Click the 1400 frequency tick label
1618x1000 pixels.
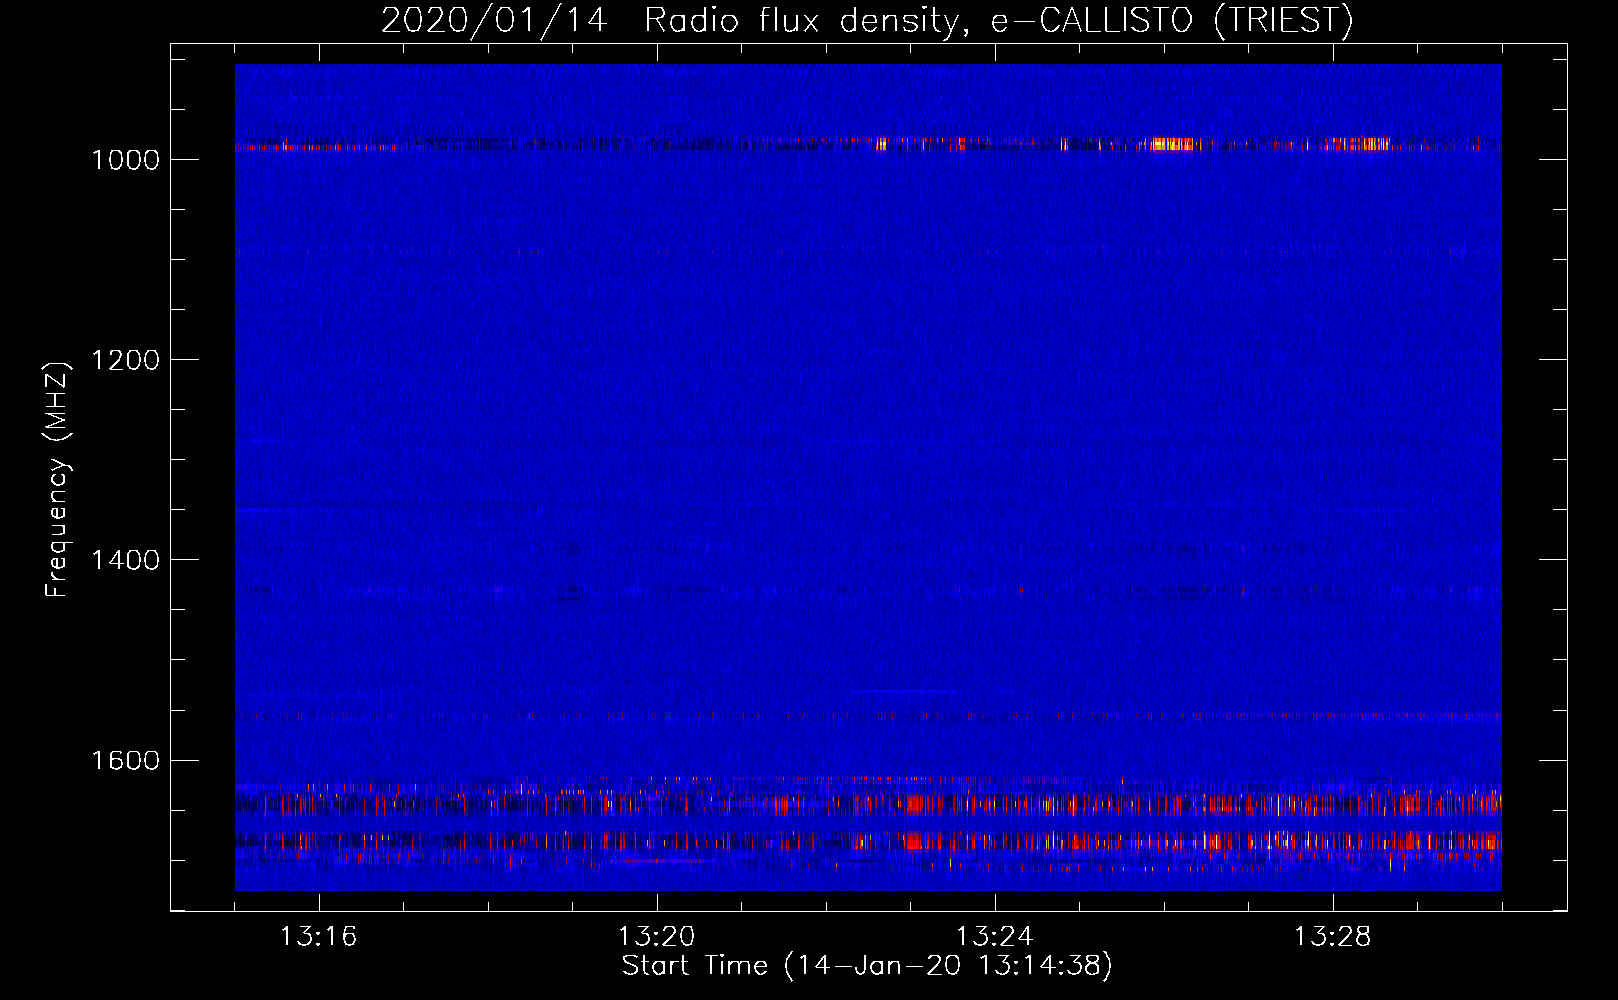125,560
